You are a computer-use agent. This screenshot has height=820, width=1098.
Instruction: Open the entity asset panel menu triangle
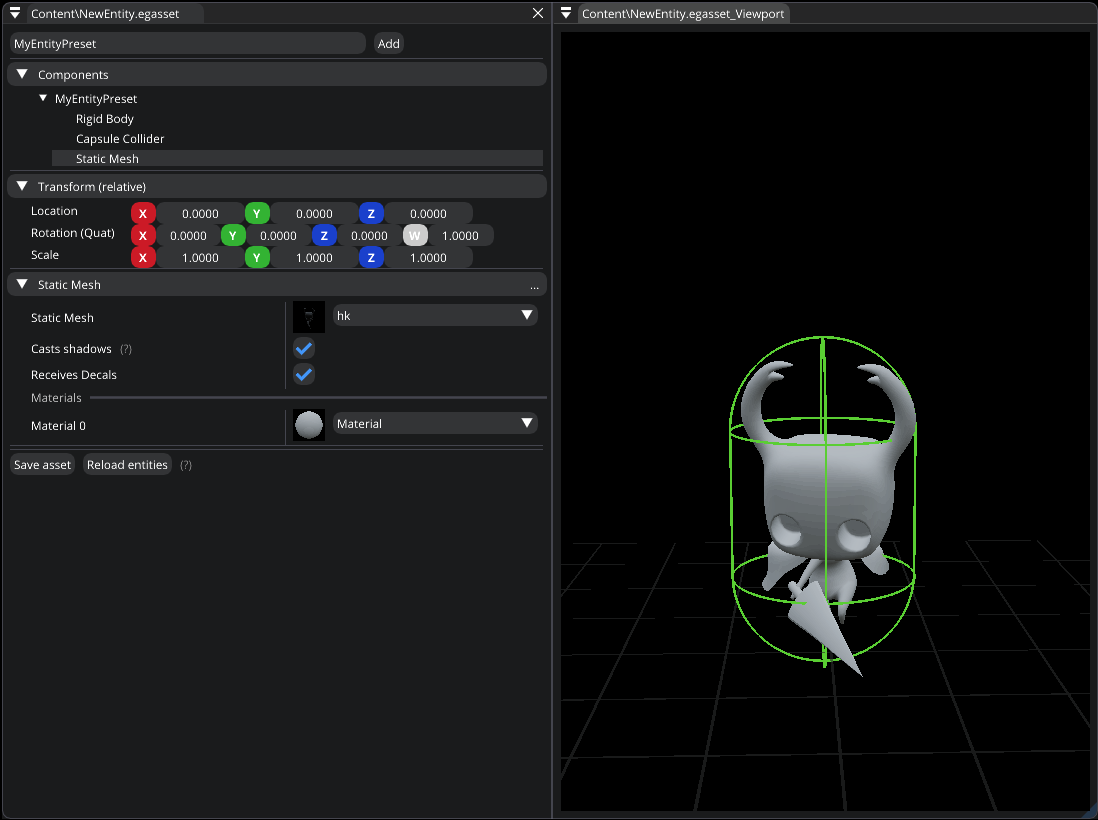[x=15, y=13]
